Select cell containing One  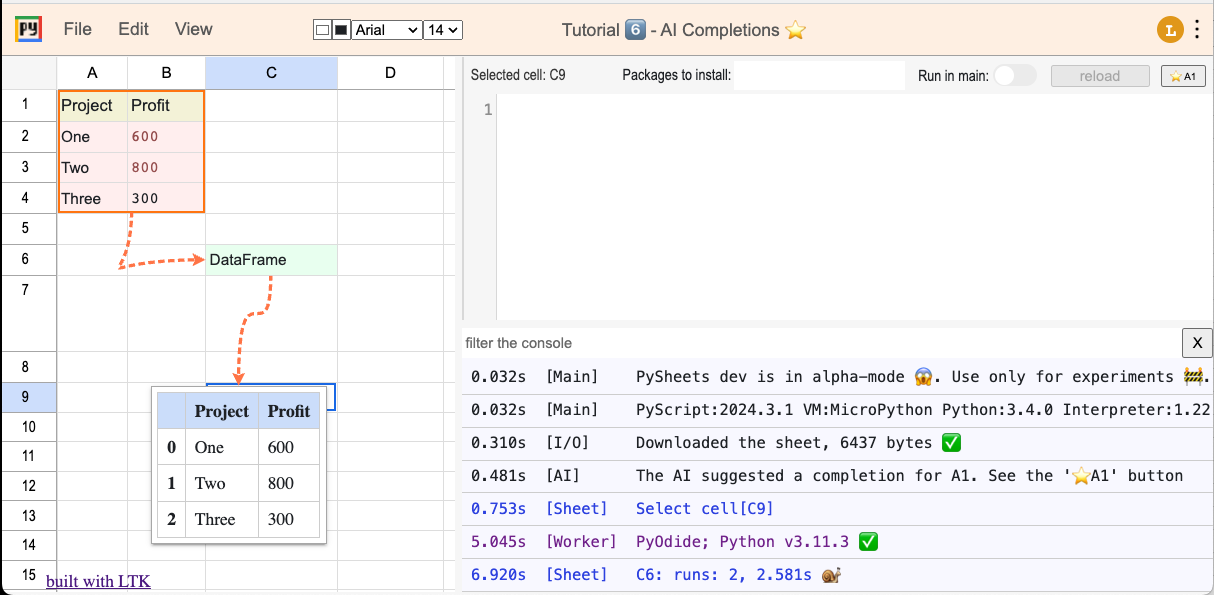93,136
